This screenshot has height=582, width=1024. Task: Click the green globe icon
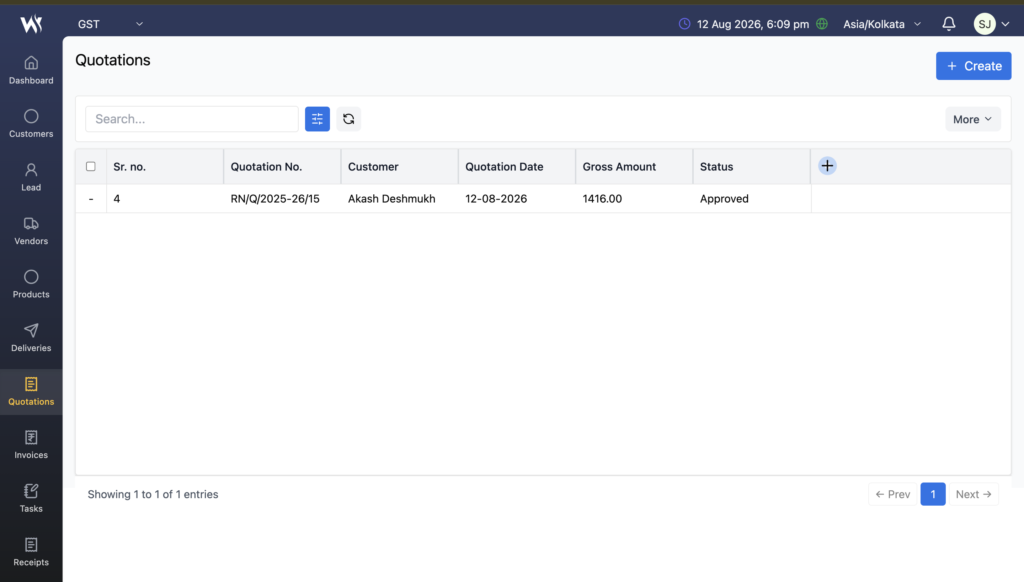click(822, 24)
